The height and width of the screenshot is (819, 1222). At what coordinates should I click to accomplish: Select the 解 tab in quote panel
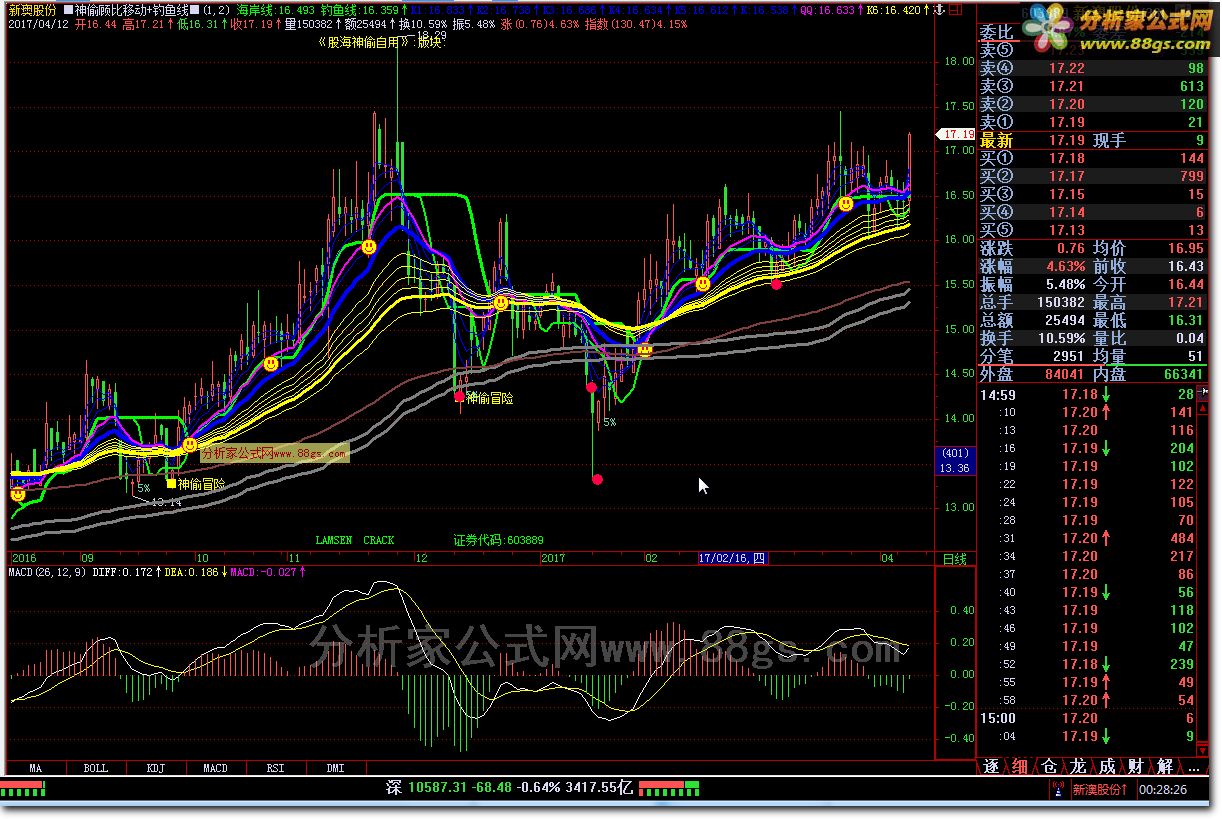pyautogui.click(x=1165, y=767)
